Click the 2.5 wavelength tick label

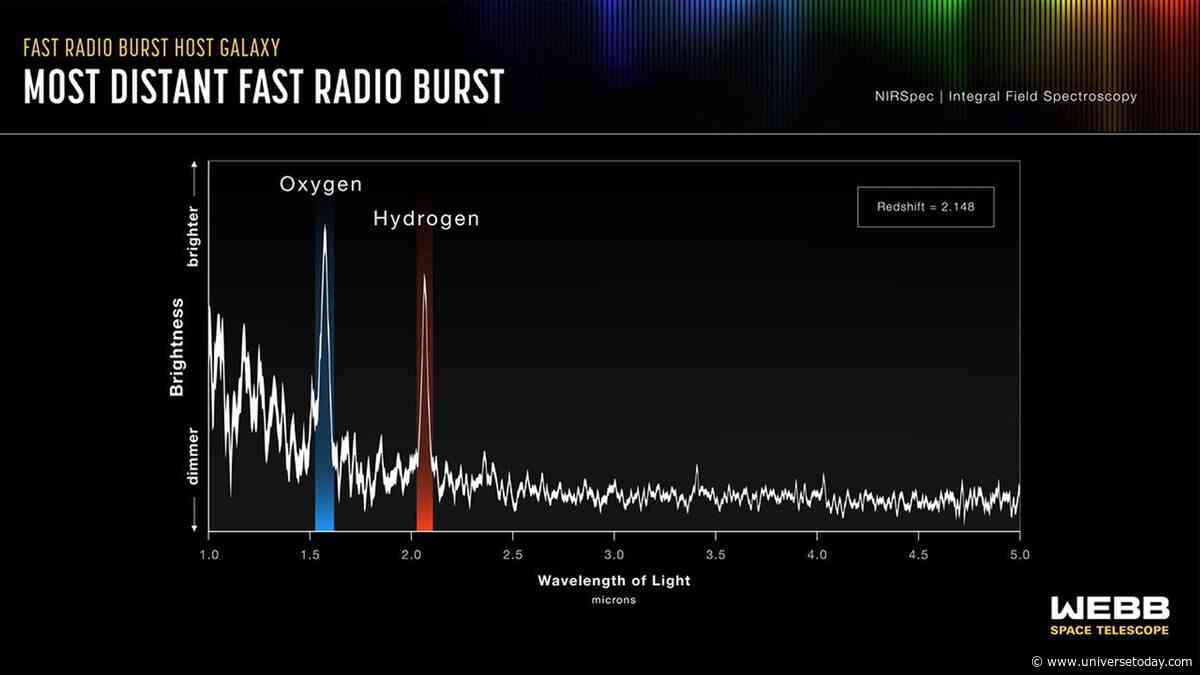[512, 553]
